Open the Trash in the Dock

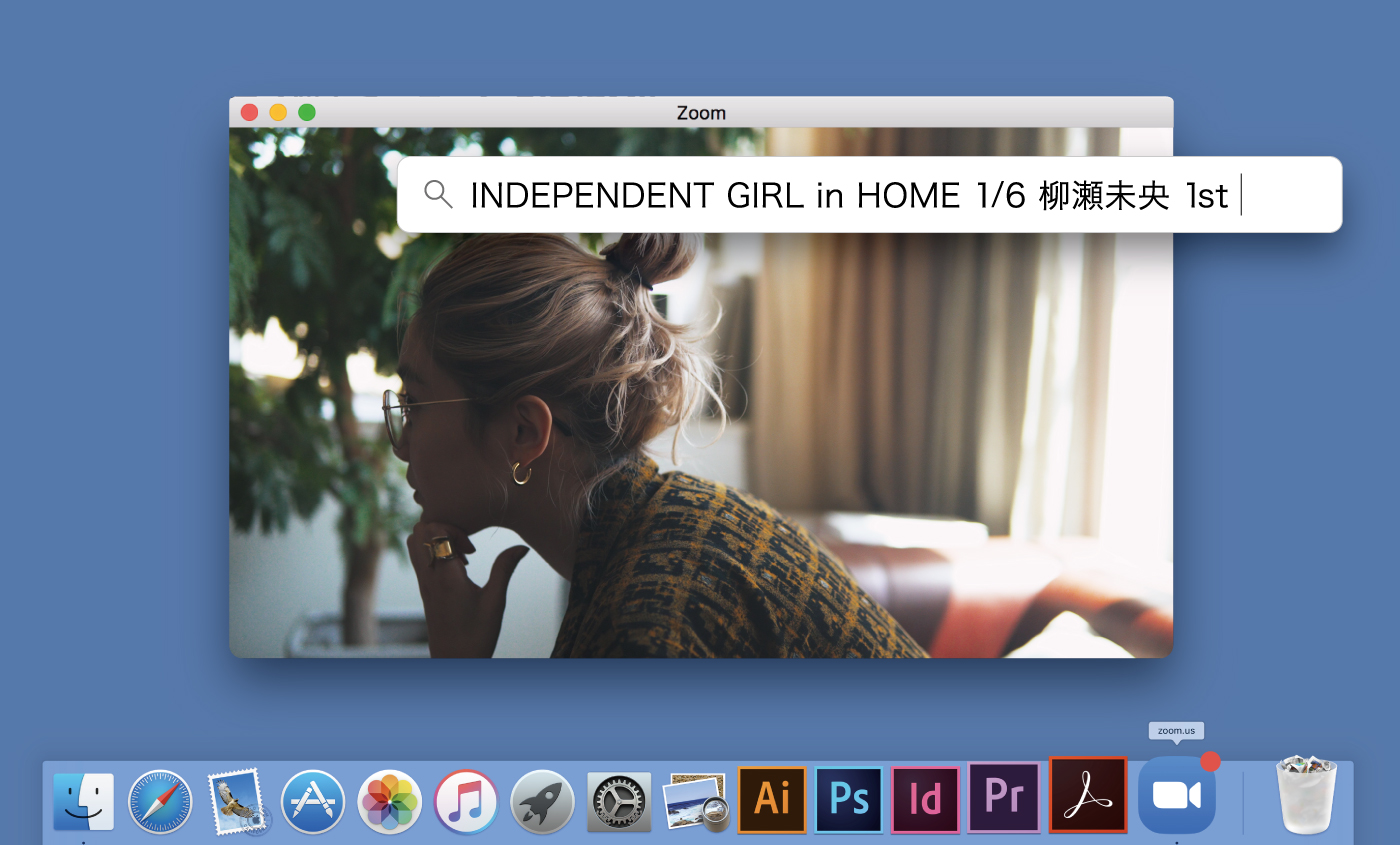tap(1307, 795)
